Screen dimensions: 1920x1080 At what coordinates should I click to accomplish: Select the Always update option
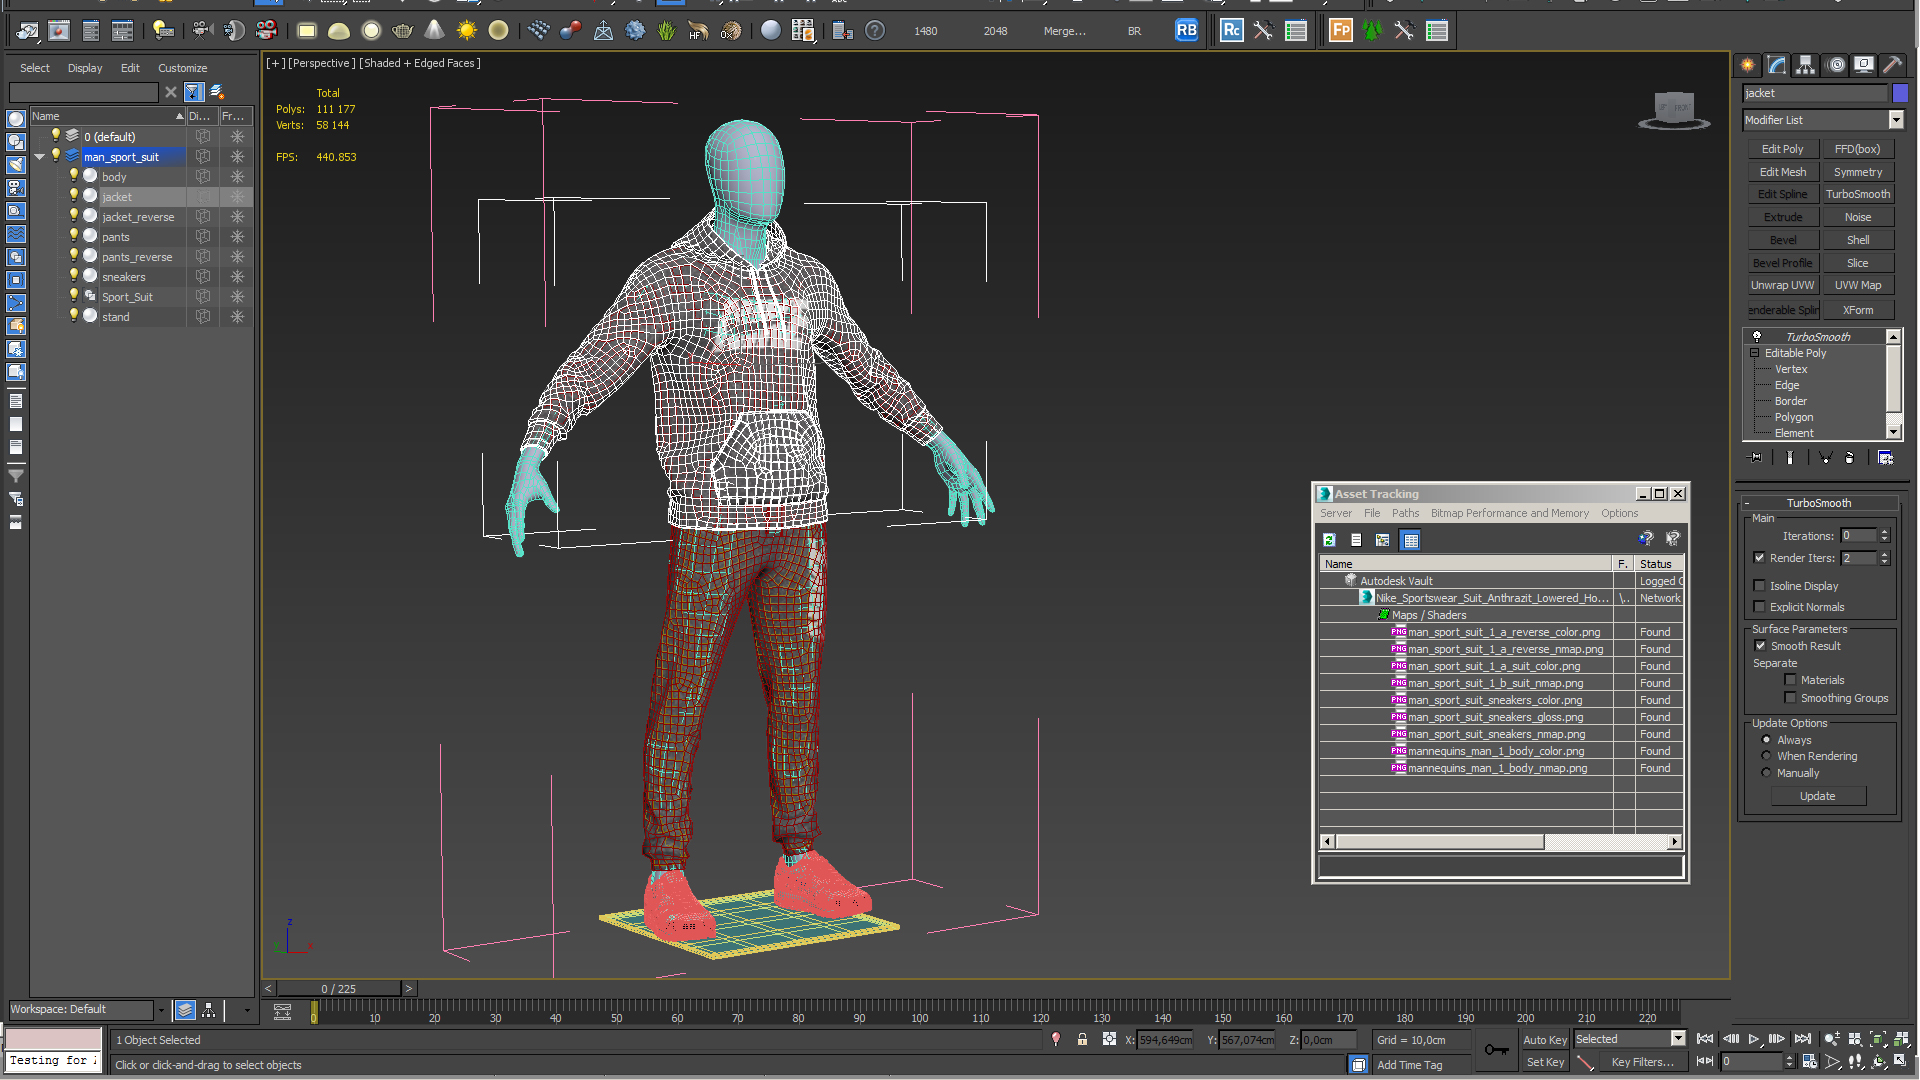tap(1767, 740)
